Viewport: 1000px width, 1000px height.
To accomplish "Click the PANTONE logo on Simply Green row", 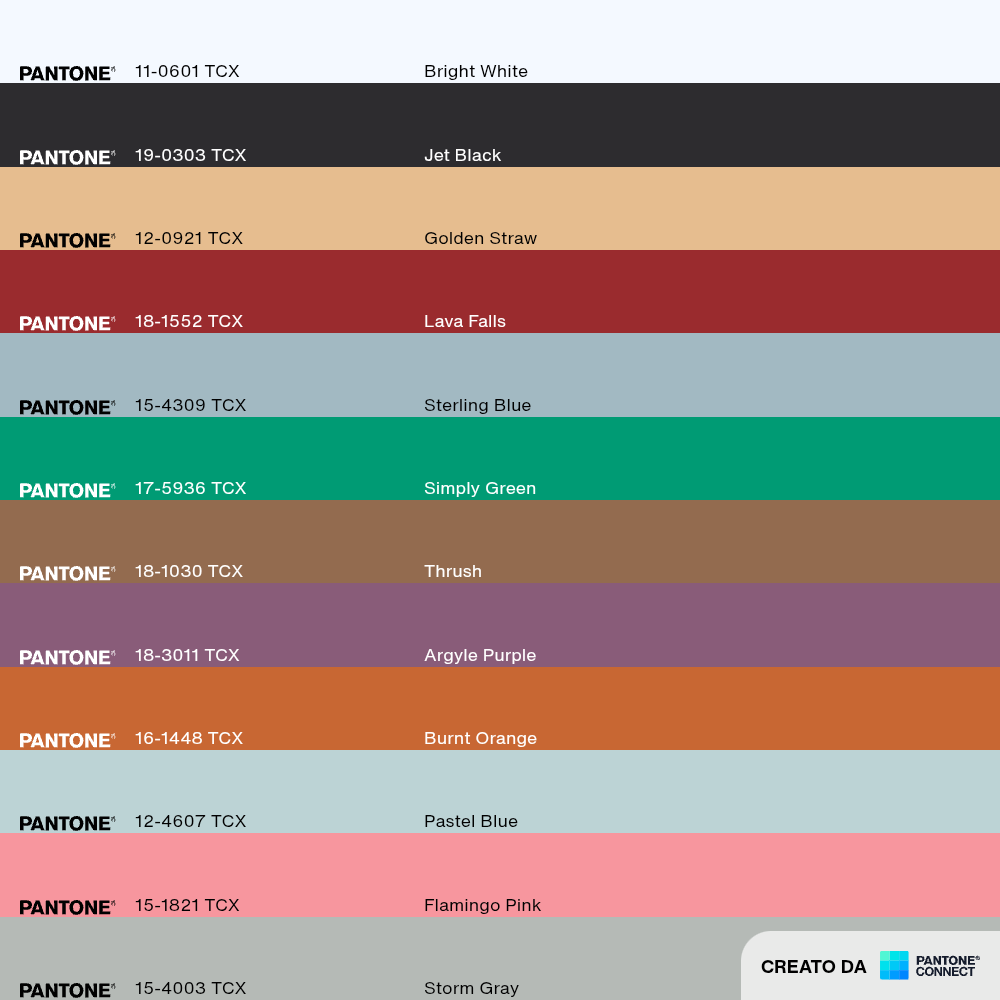I will click(x=67, y=490).
